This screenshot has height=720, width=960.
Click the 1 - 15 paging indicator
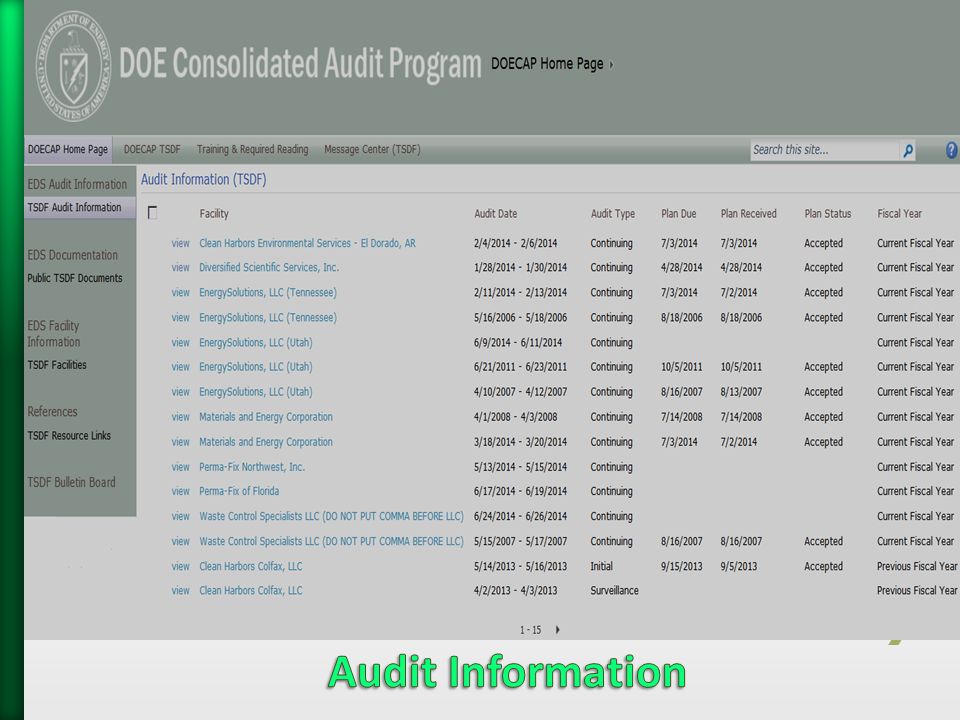point(530,630)
